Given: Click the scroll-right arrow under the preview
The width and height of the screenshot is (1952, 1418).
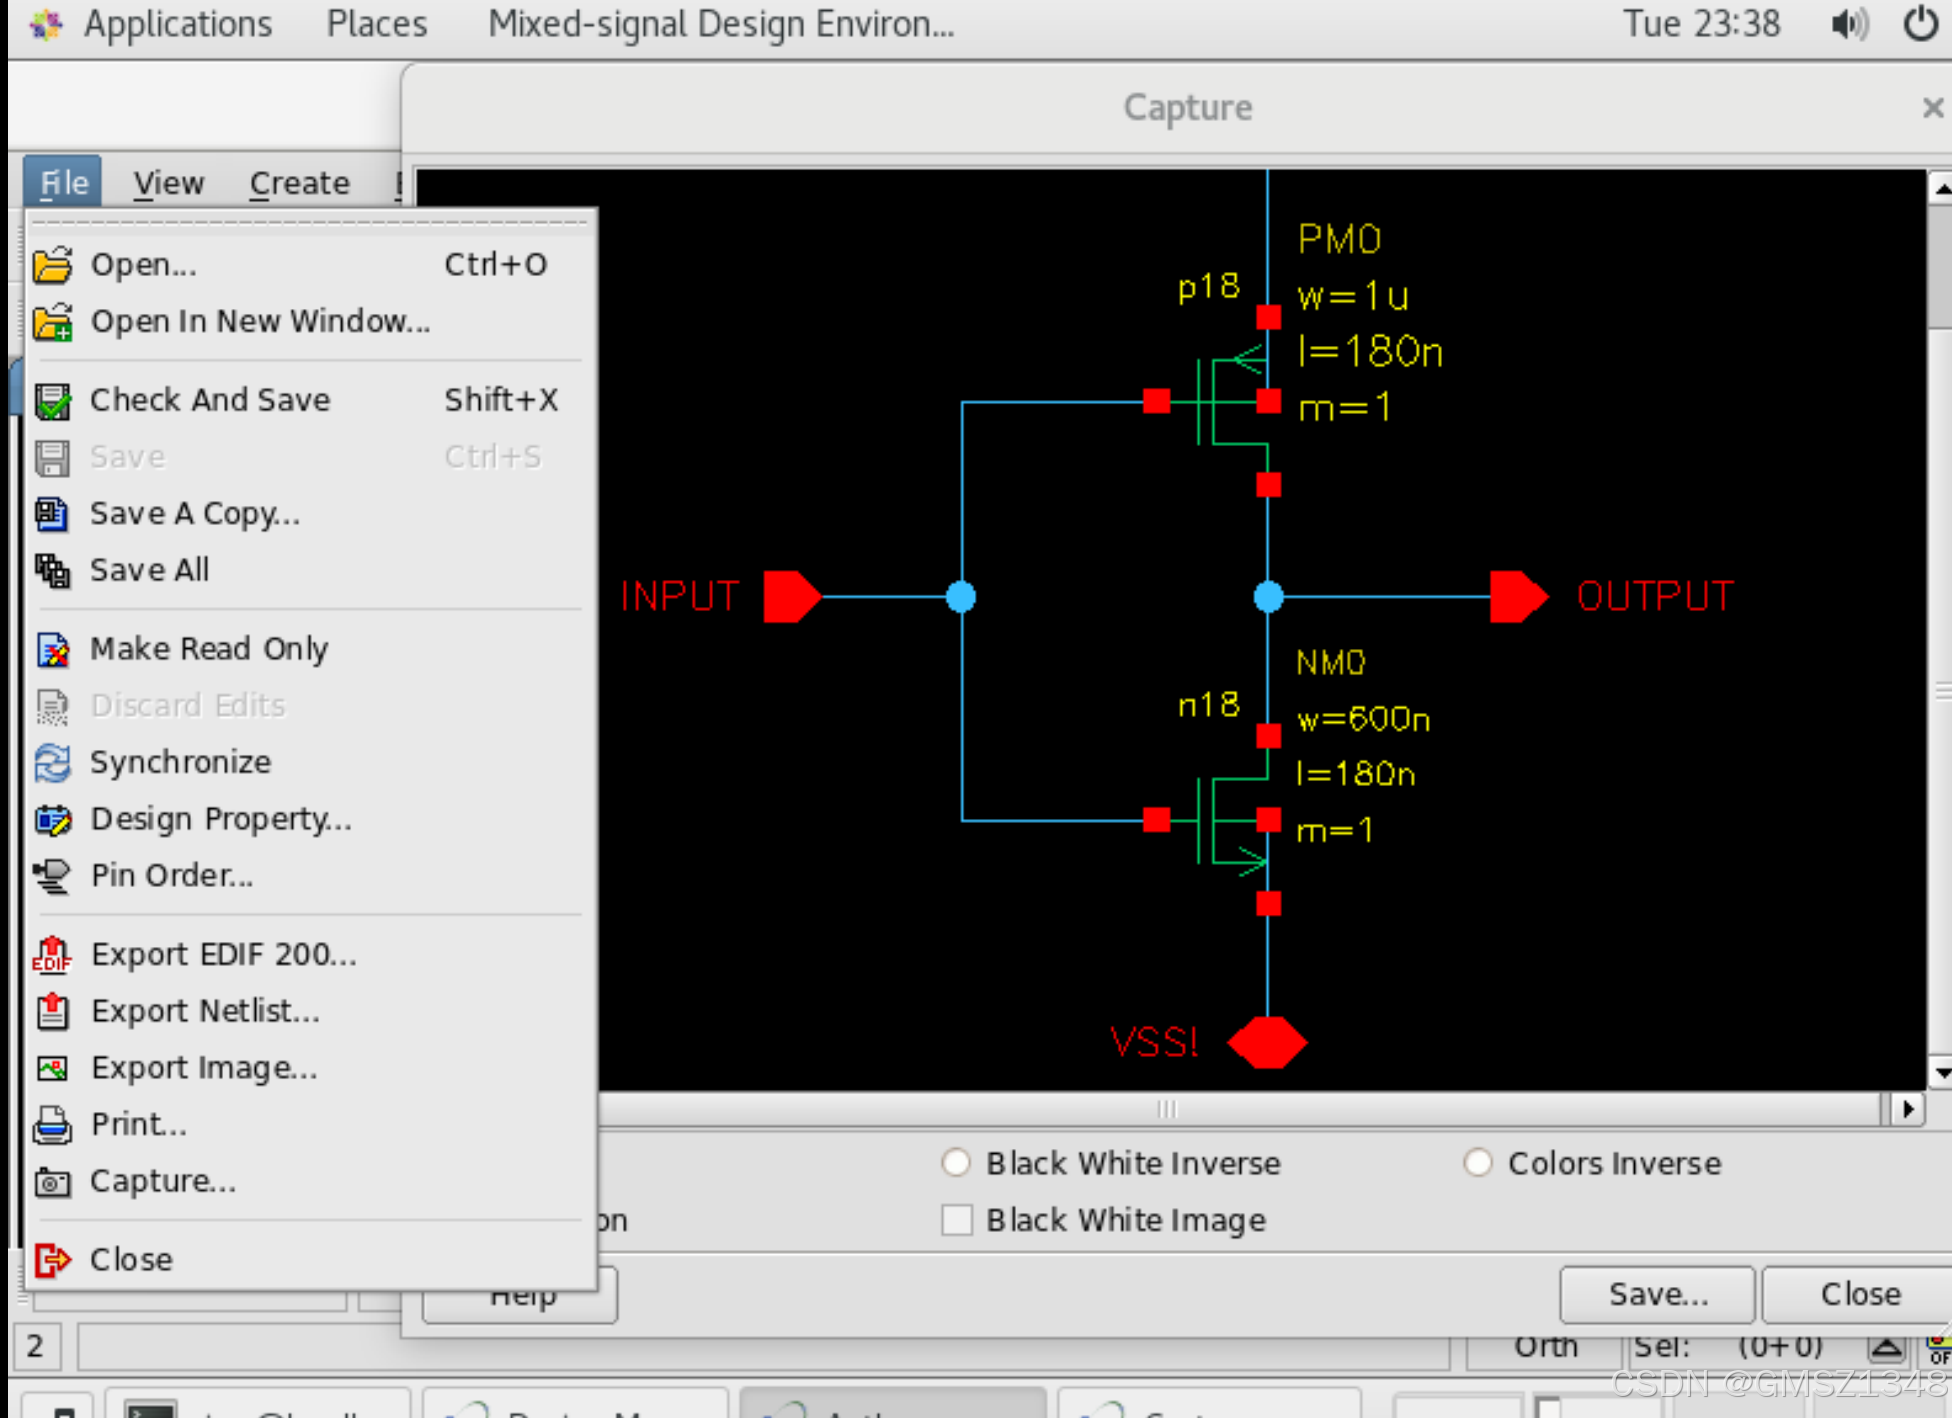Looking at the screenshot, I should point(1907,1109).
